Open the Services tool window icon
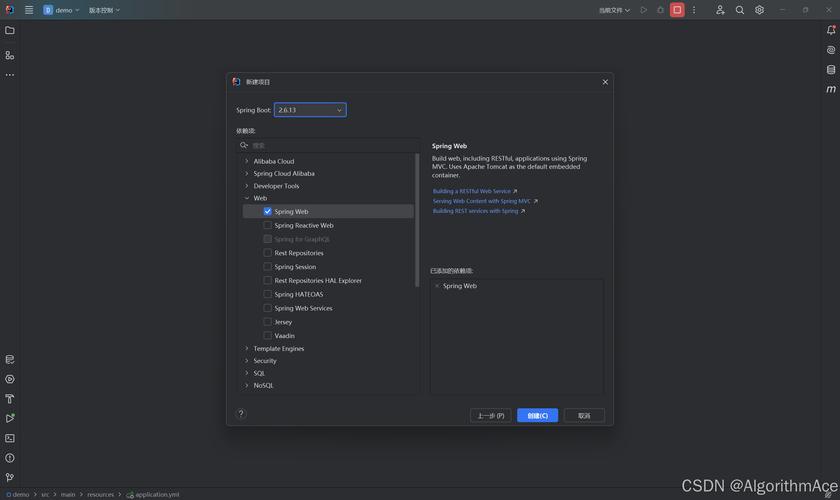 (10, 379)
